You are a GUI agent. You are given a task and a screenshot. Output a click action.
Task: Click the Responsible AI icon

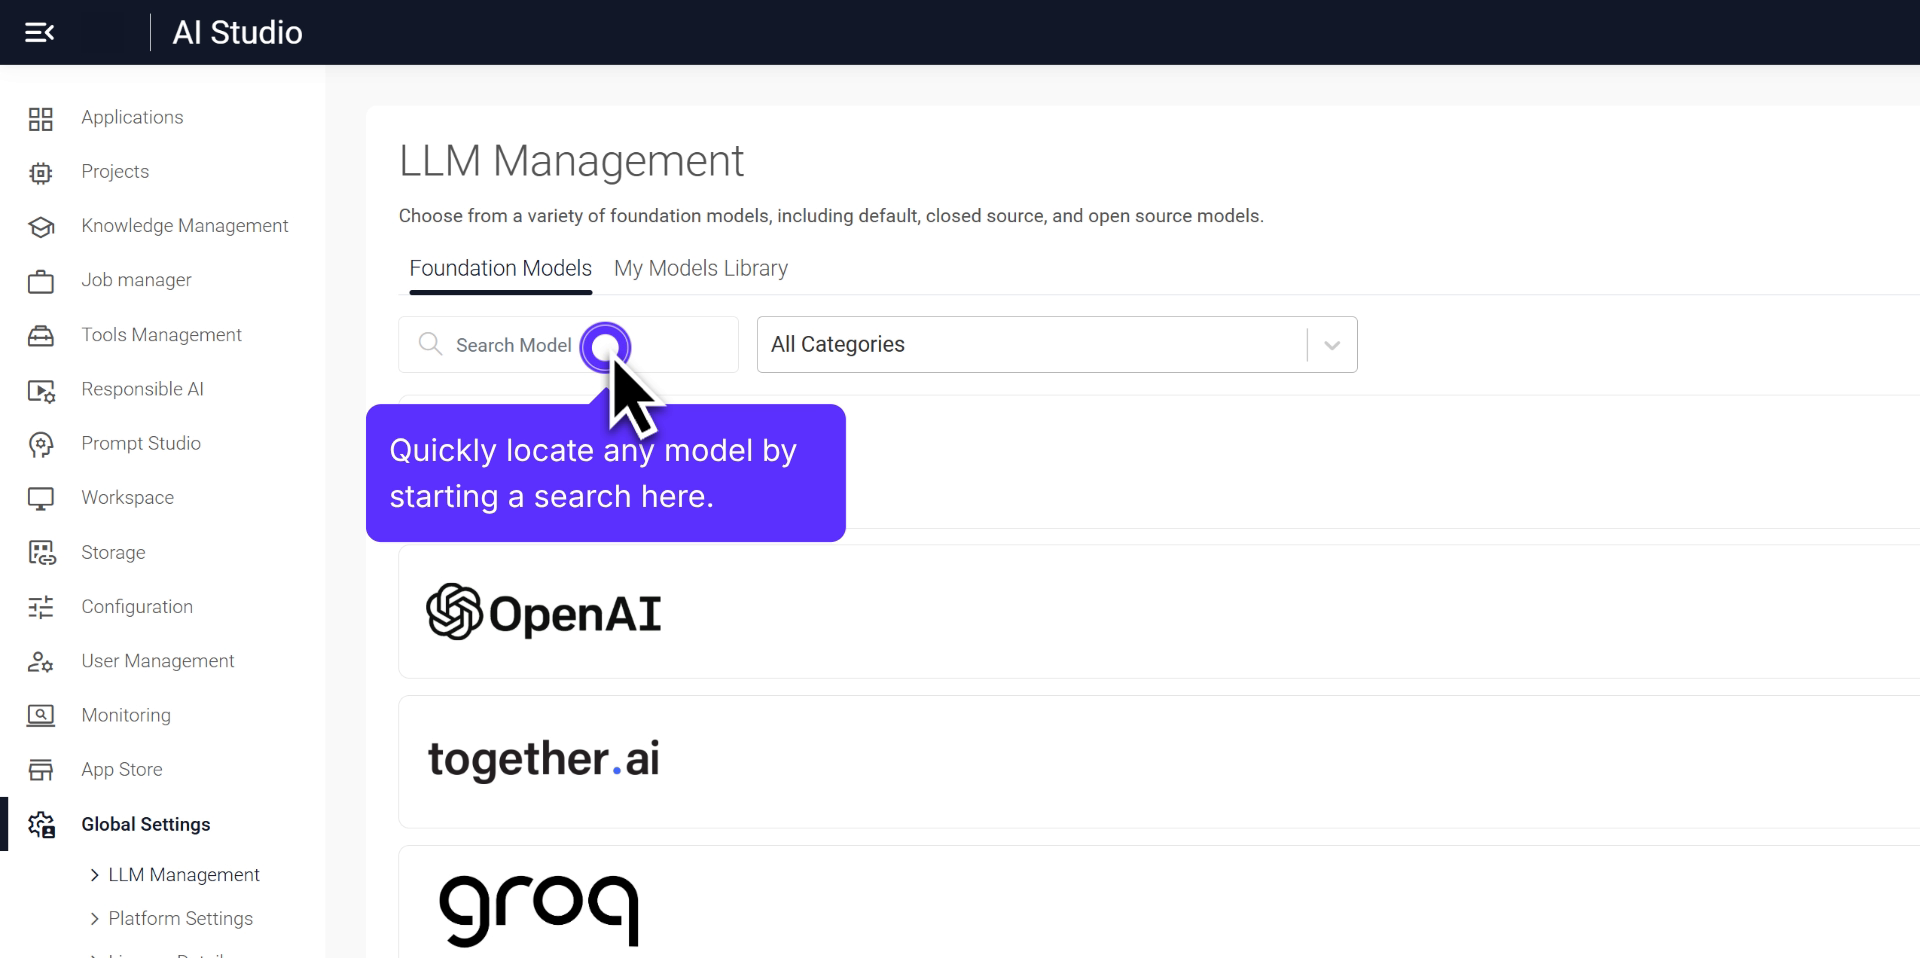[x=41, y=391]
